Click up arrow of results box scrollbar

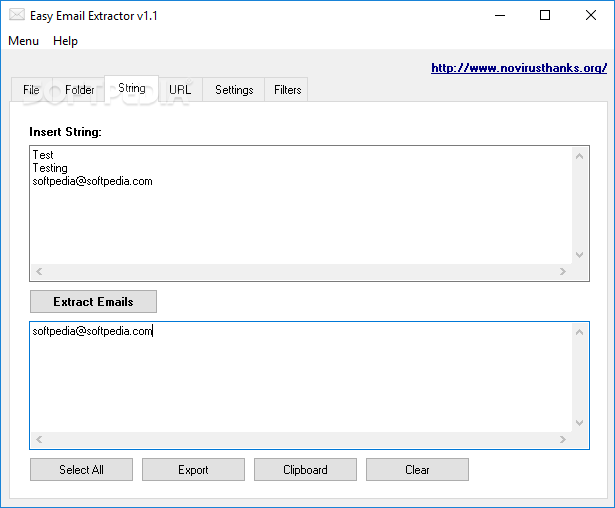[x=579, y=332]
